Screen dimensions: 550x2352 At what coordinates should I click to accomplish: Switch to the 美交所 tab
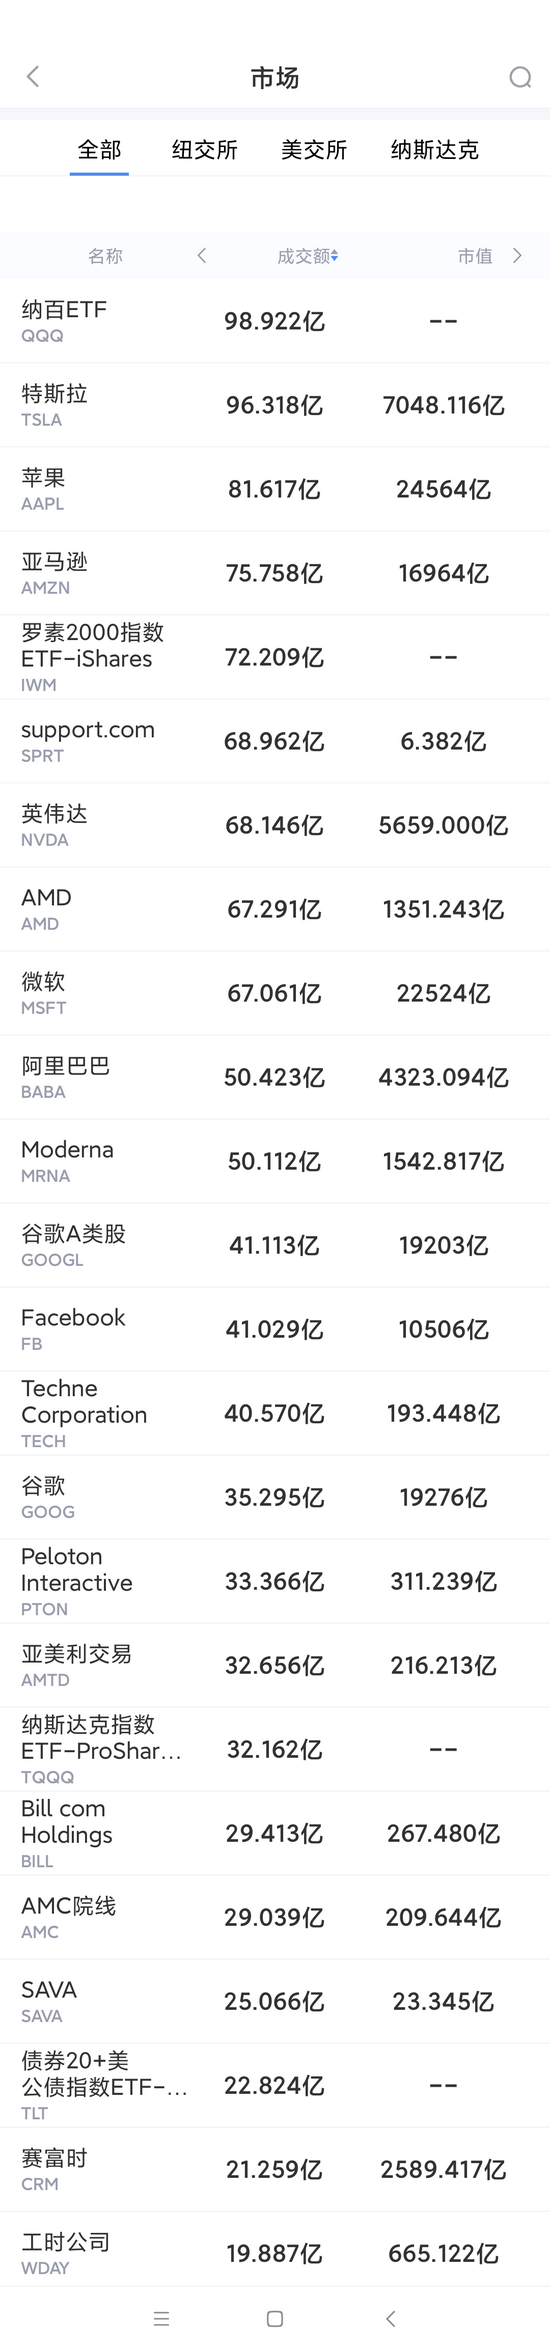pyautogui.click(x=314, y=150)
